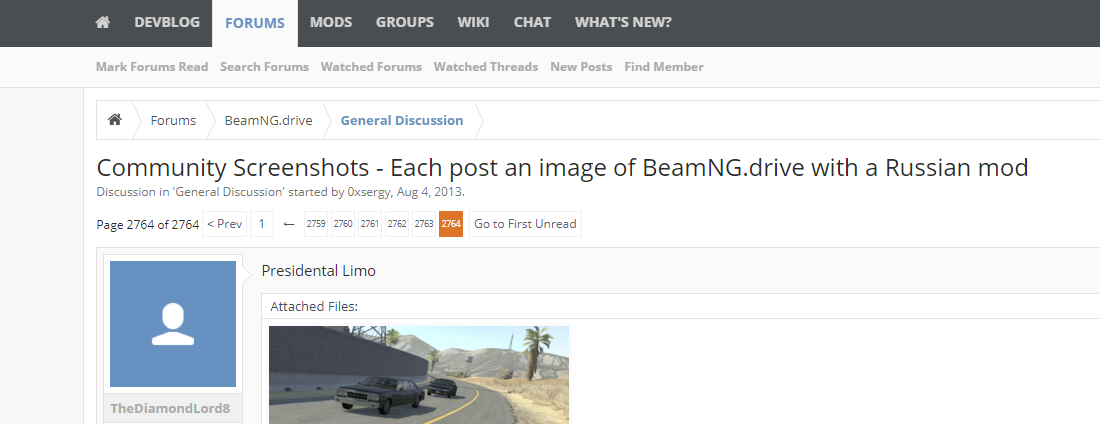
Task: Go to page 1
Action: [262, 224]
